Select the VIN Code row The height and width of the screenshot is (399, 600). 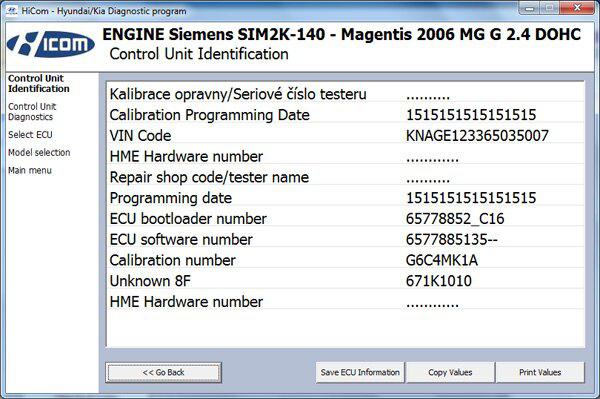[x=346, y=136]
